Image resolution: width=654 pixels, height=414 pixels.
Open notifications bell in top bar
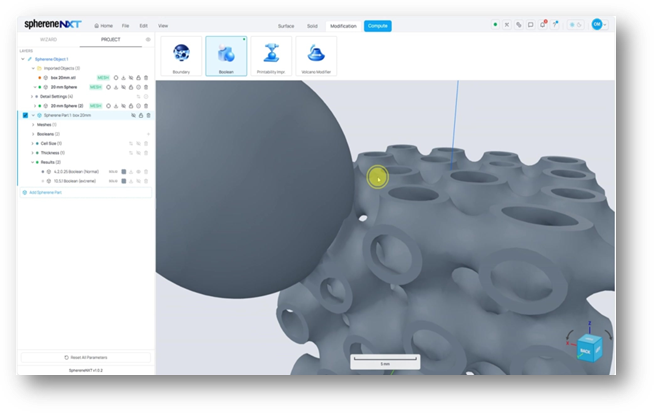point(543,25)
